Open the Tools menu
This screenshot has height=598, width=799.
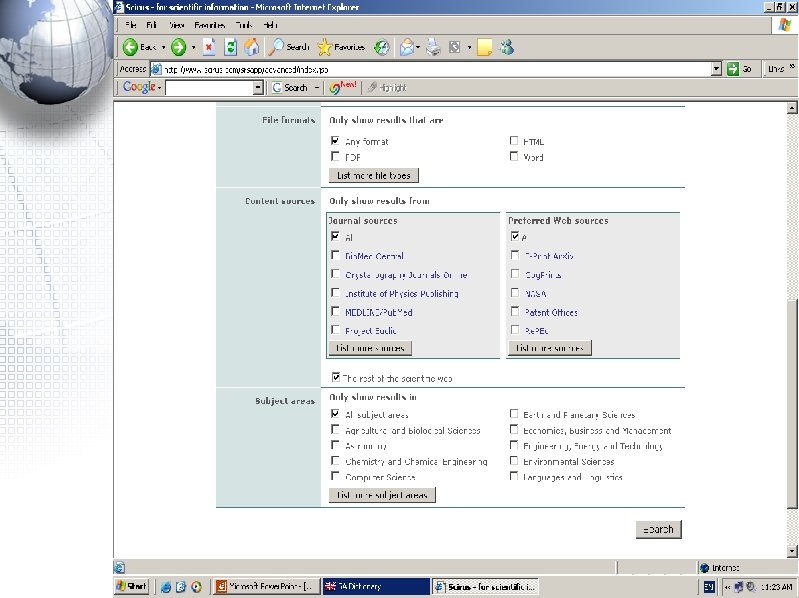coord(245,24)
